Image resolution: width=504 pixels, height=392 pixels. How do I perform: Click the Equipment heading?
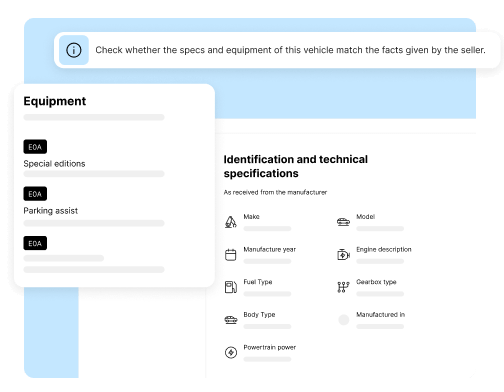(x=55, y=101)
